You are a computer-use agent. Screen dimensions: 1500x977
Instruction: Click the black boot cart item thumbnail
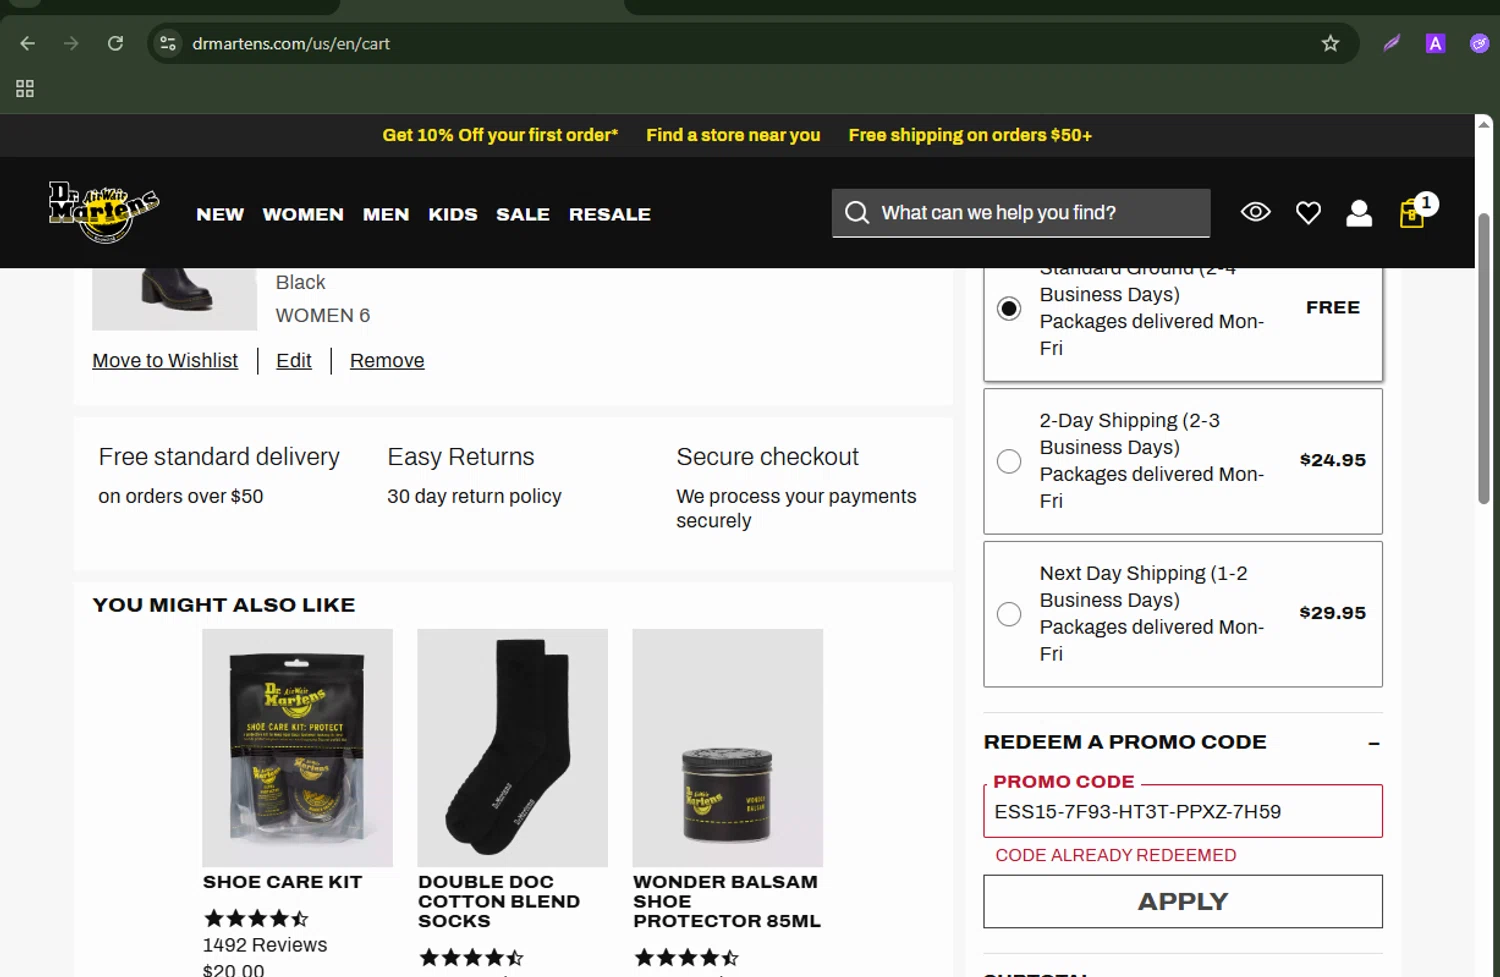pyautogui.click(x=175, y=298)
